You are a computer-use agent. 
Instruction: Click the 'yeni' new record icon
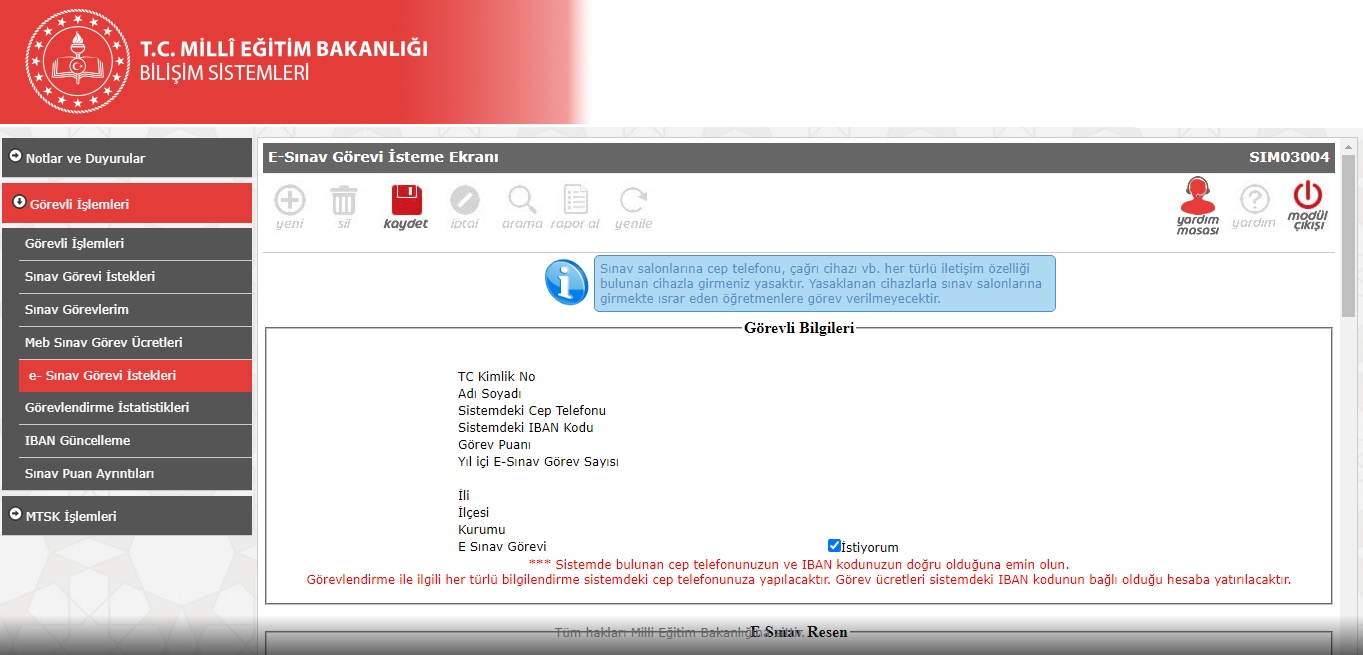coord(289,203)
